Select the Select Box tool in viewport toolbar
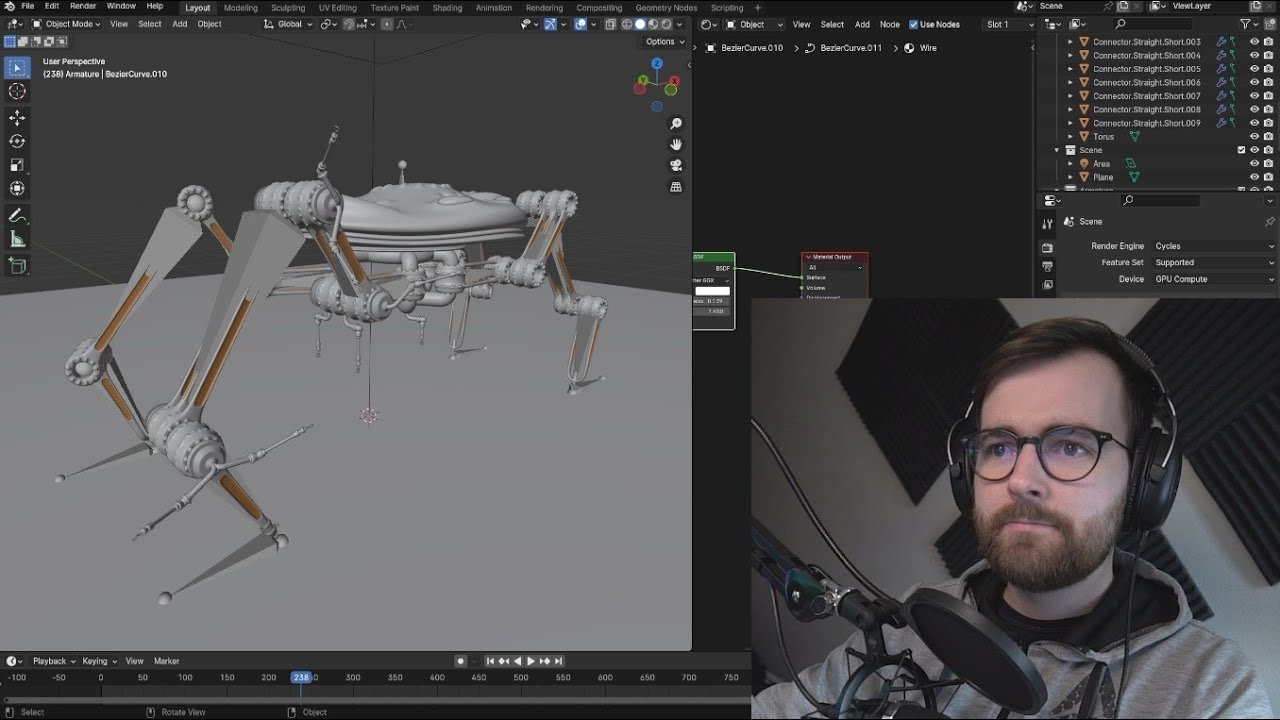Screen dimensions: 1280x720 click(x=17, y=68)
